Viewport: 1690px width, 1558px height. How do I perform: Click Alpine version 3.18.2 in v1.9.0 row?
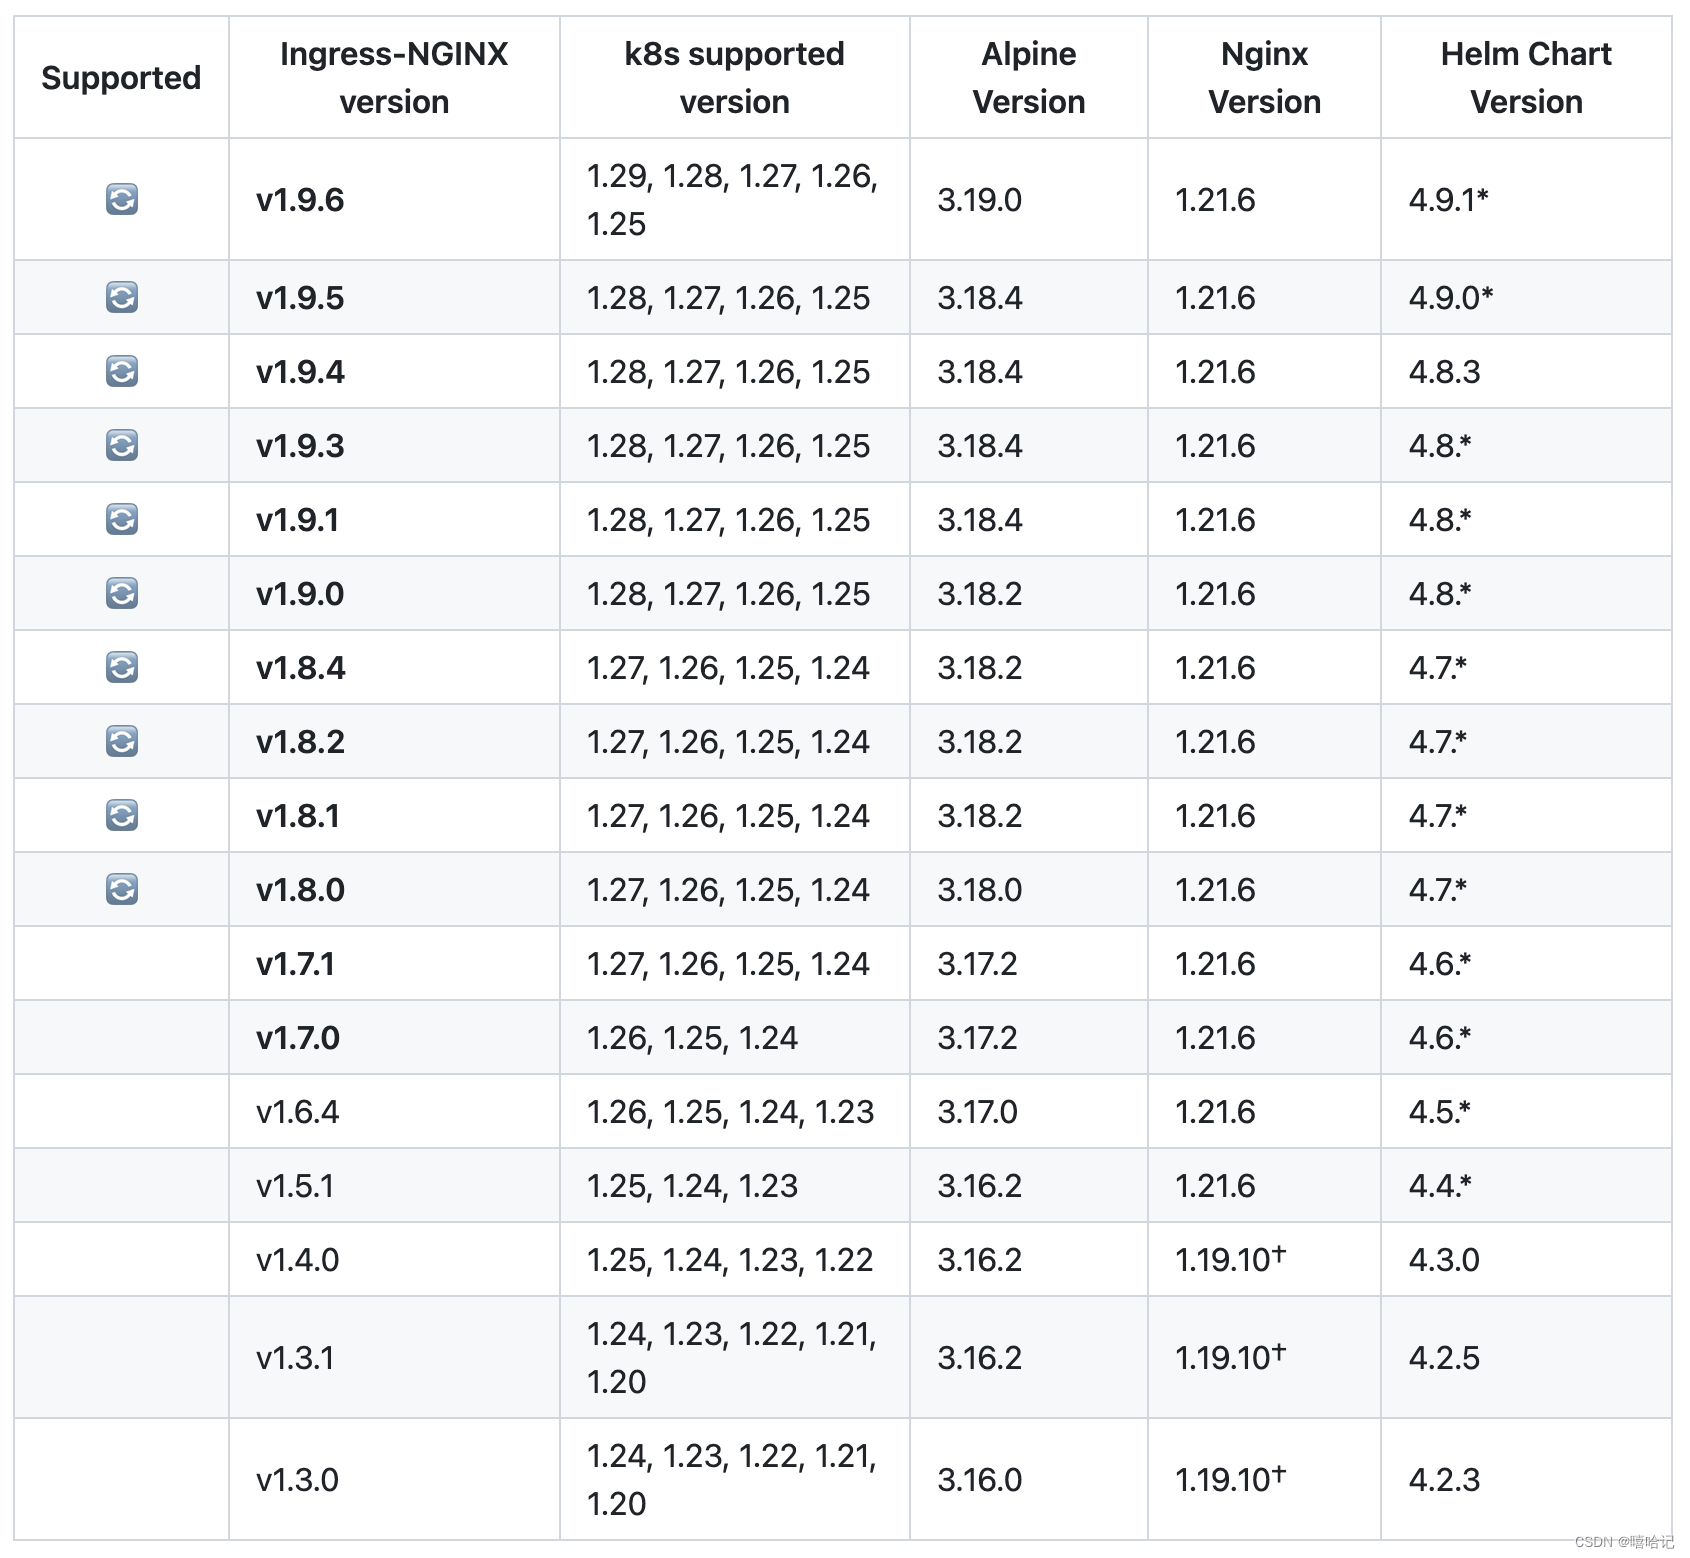point(979,594)
